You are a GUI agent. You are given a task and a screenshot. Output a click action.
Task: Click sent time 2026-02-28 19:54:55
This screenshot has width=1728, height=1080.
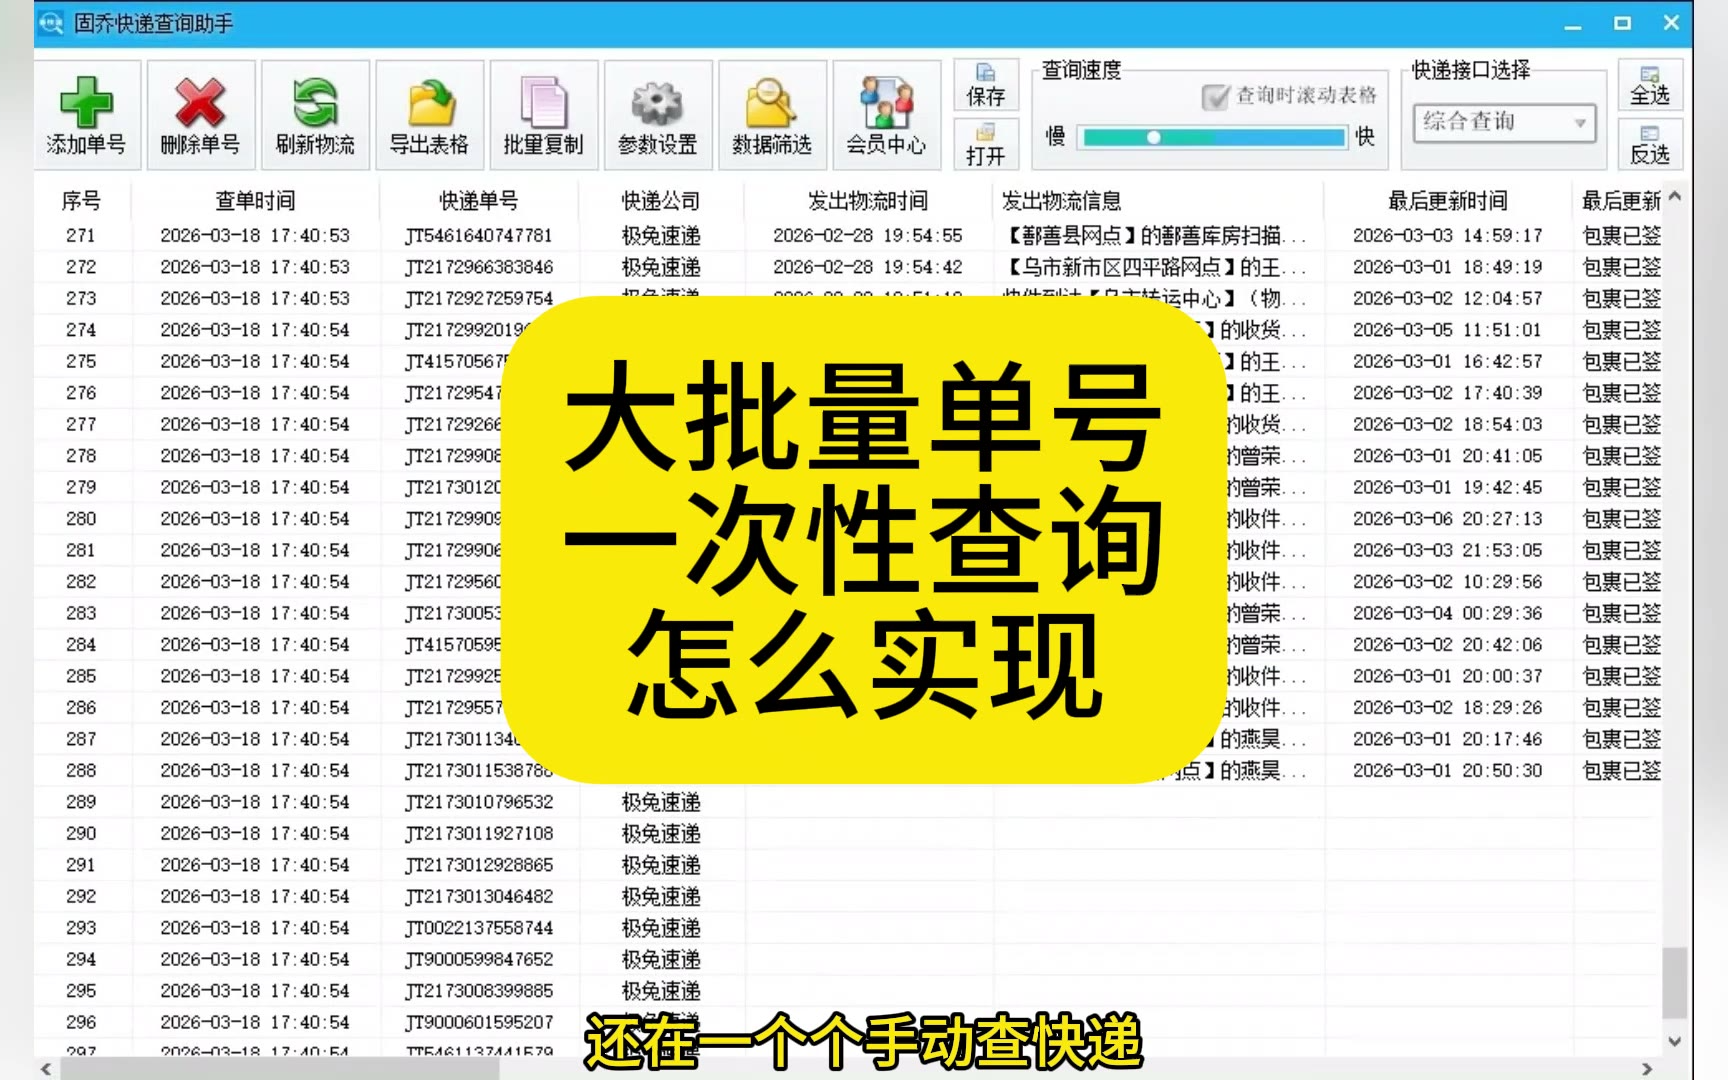point(868,236)
